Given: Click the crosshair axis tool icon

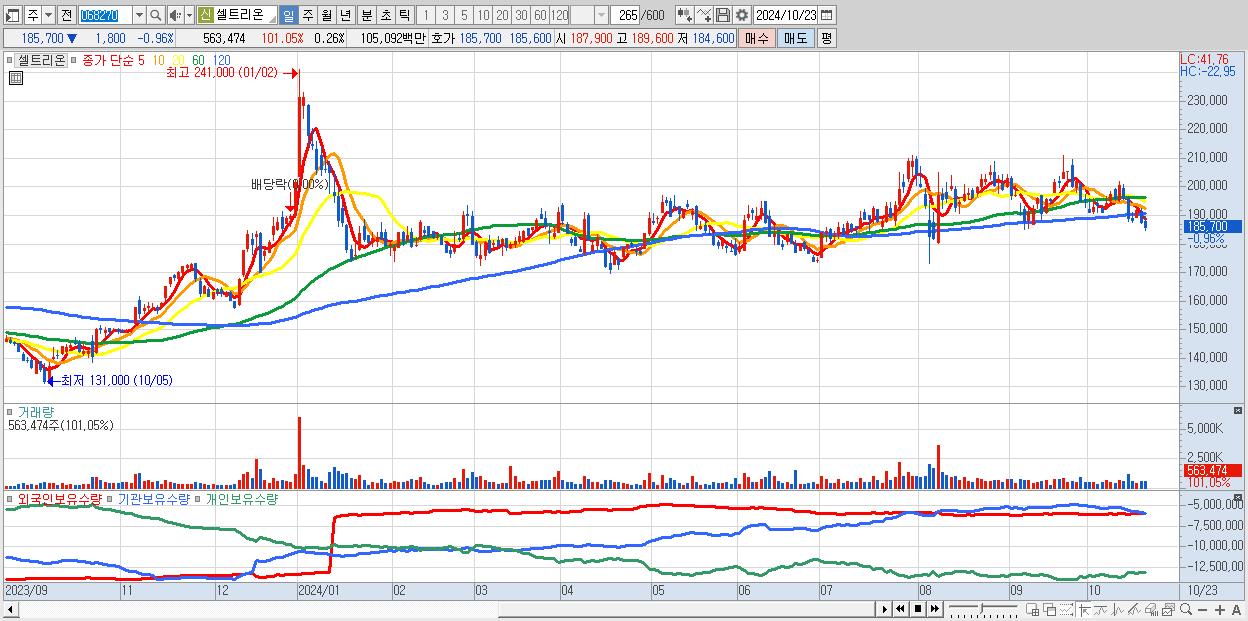Looking at the screenshot, I should pyautogui.click(x=1084, y=610).
